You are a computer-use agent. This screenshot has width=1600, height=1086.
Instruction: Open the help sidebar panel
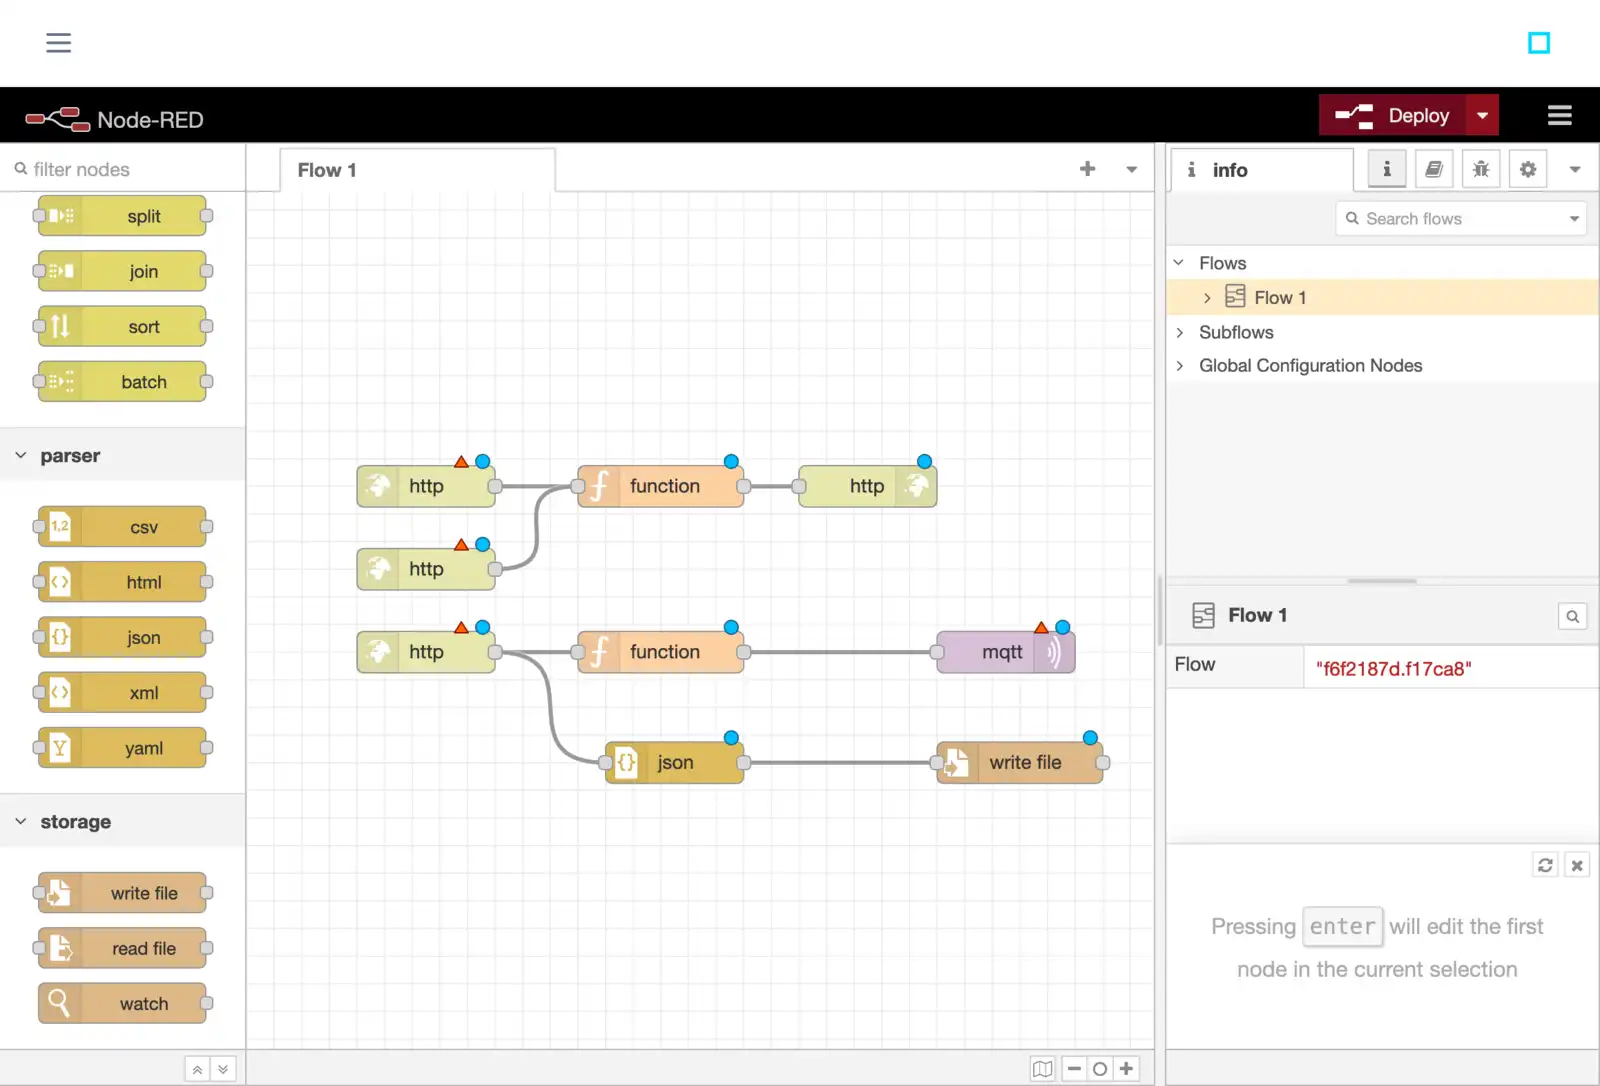(x=1434, y=169)
